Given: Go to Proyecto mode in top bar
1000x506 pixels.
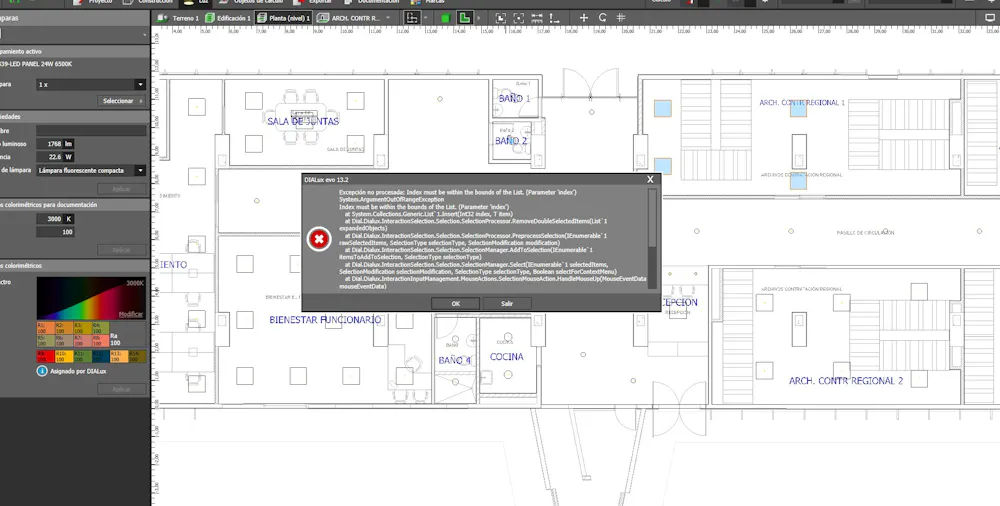Looking at the screenshot, I should coord(94,3).
